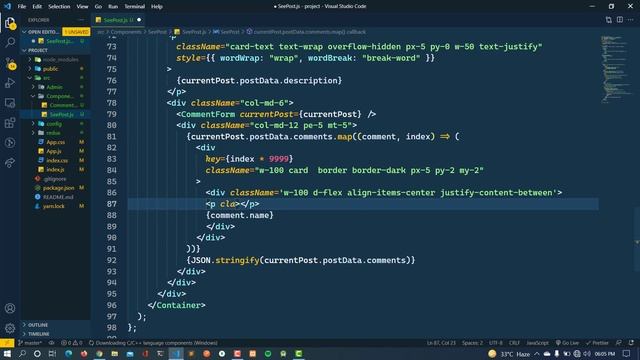The height and width of the screenshot is (360, 640).
Task: Open the Search view icon
Action: pos(10,42)
